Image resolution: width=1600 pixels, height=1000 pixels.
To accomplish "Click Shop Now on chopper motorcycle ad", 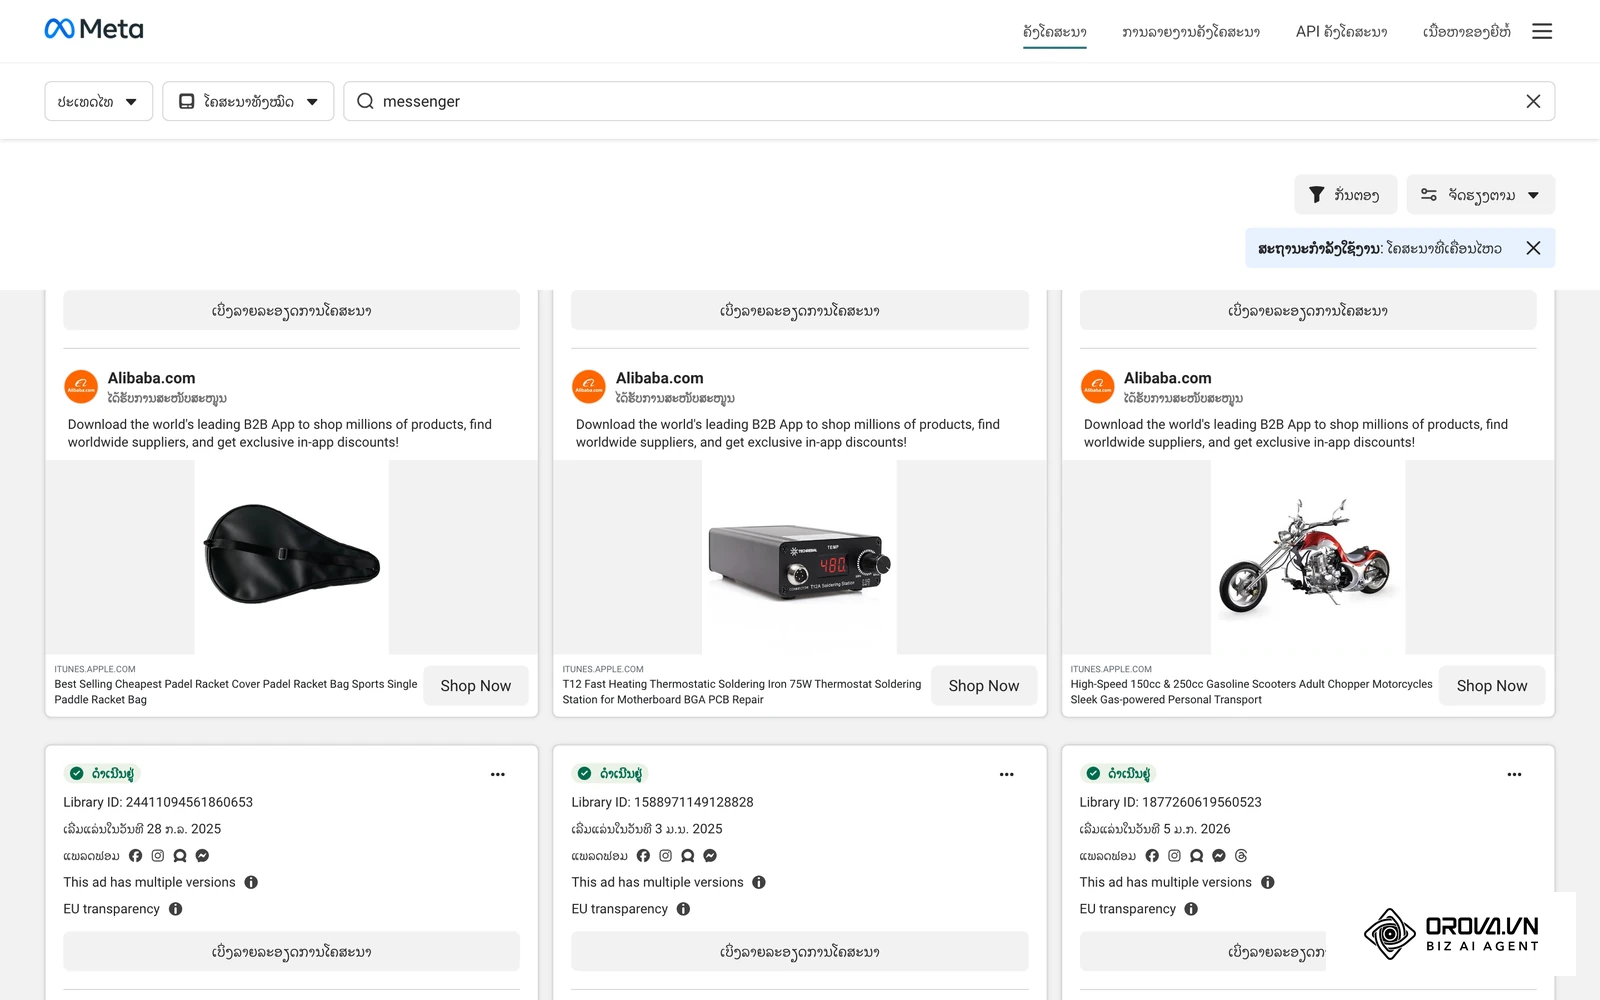I will 1492,686.
